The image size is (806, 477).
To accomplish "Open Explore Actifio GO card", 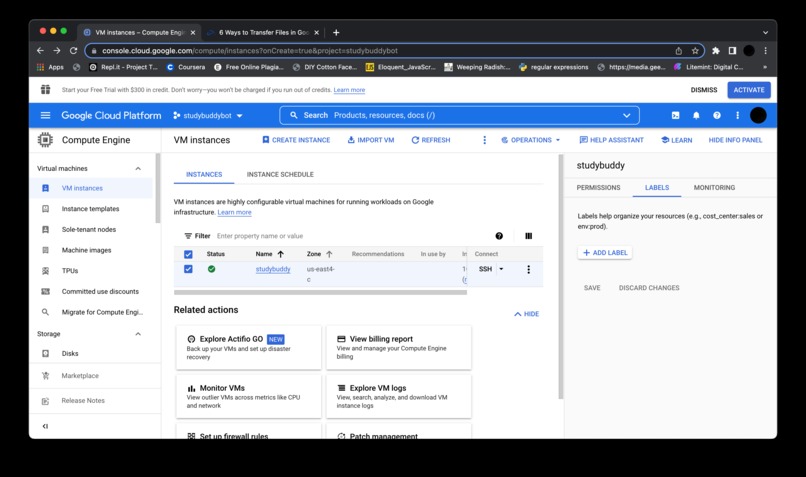I will [x=249, y=347].
